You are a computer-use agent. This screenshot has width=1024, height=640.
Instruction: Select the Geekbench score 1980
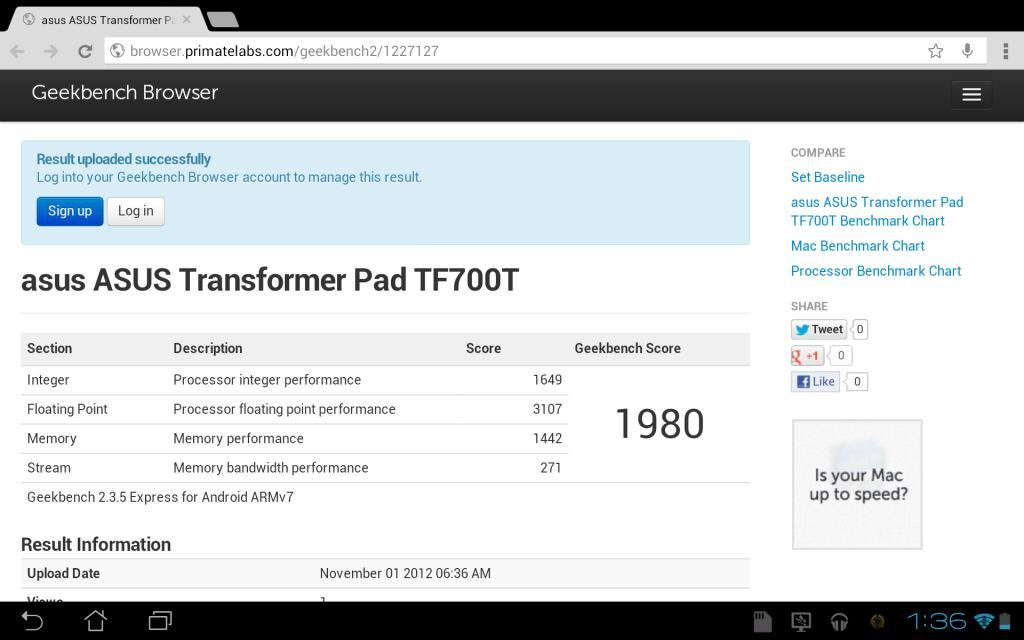click(x=660, y=424)
